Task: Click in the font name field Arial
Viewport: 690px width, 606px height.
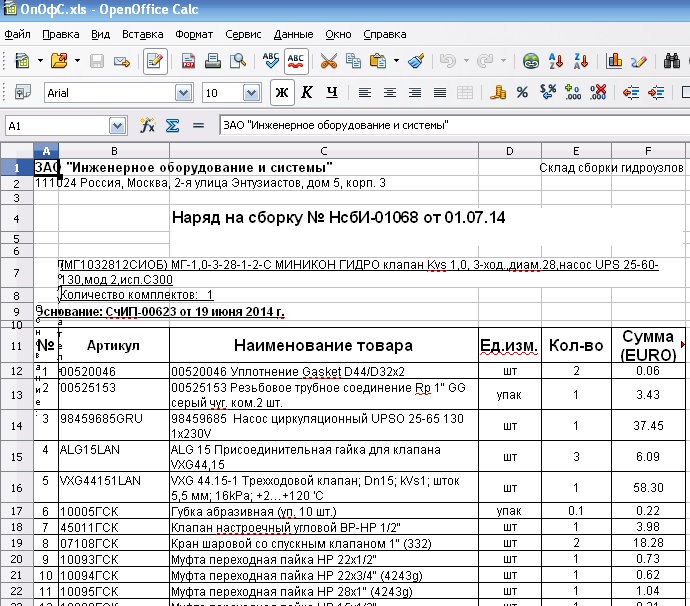Action: coord(110,93)
